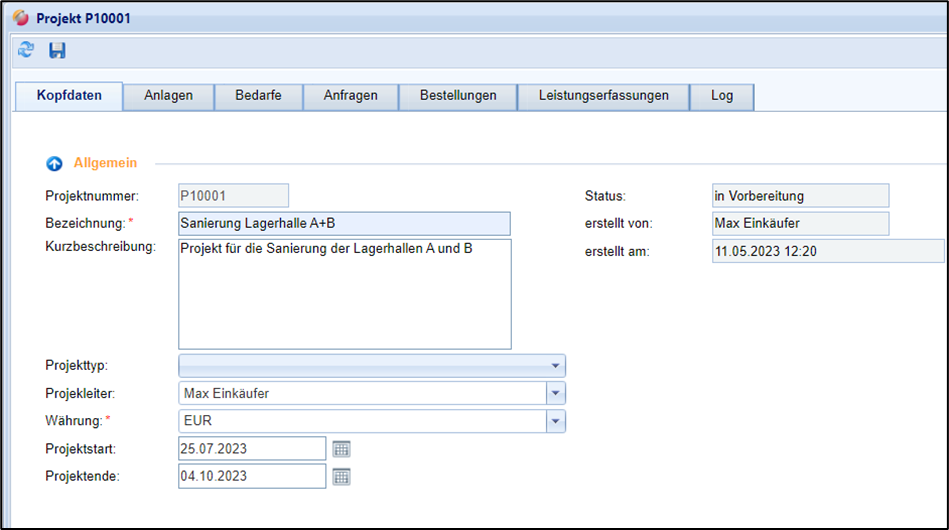
Task: Click the application logo in the title bar
Action: tap(19, 18)
